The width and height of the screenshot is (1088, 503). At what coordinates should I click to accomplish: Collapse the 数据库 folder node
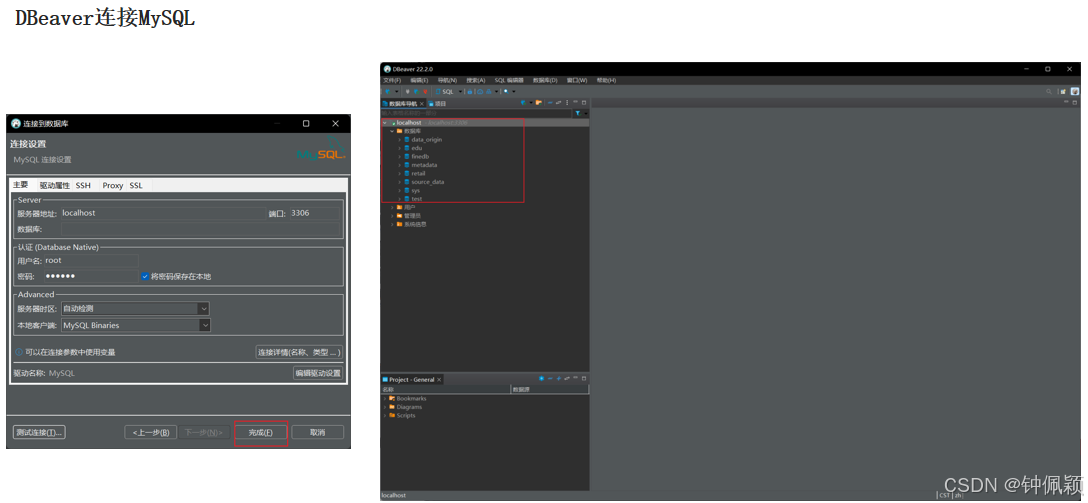pos(392,131)
